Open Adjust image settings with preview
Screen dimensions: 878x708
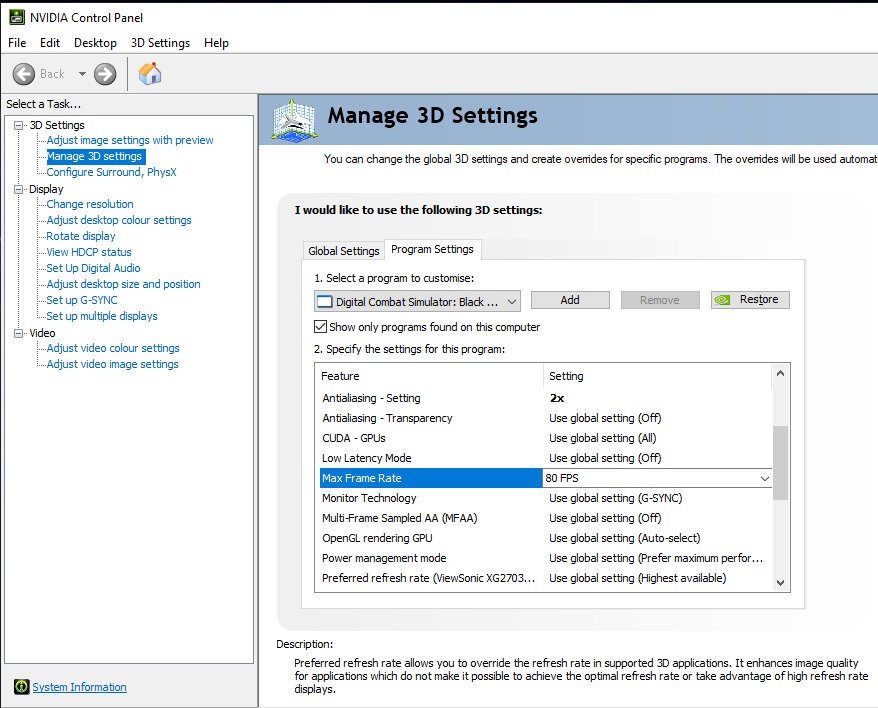tap(130, 140)
